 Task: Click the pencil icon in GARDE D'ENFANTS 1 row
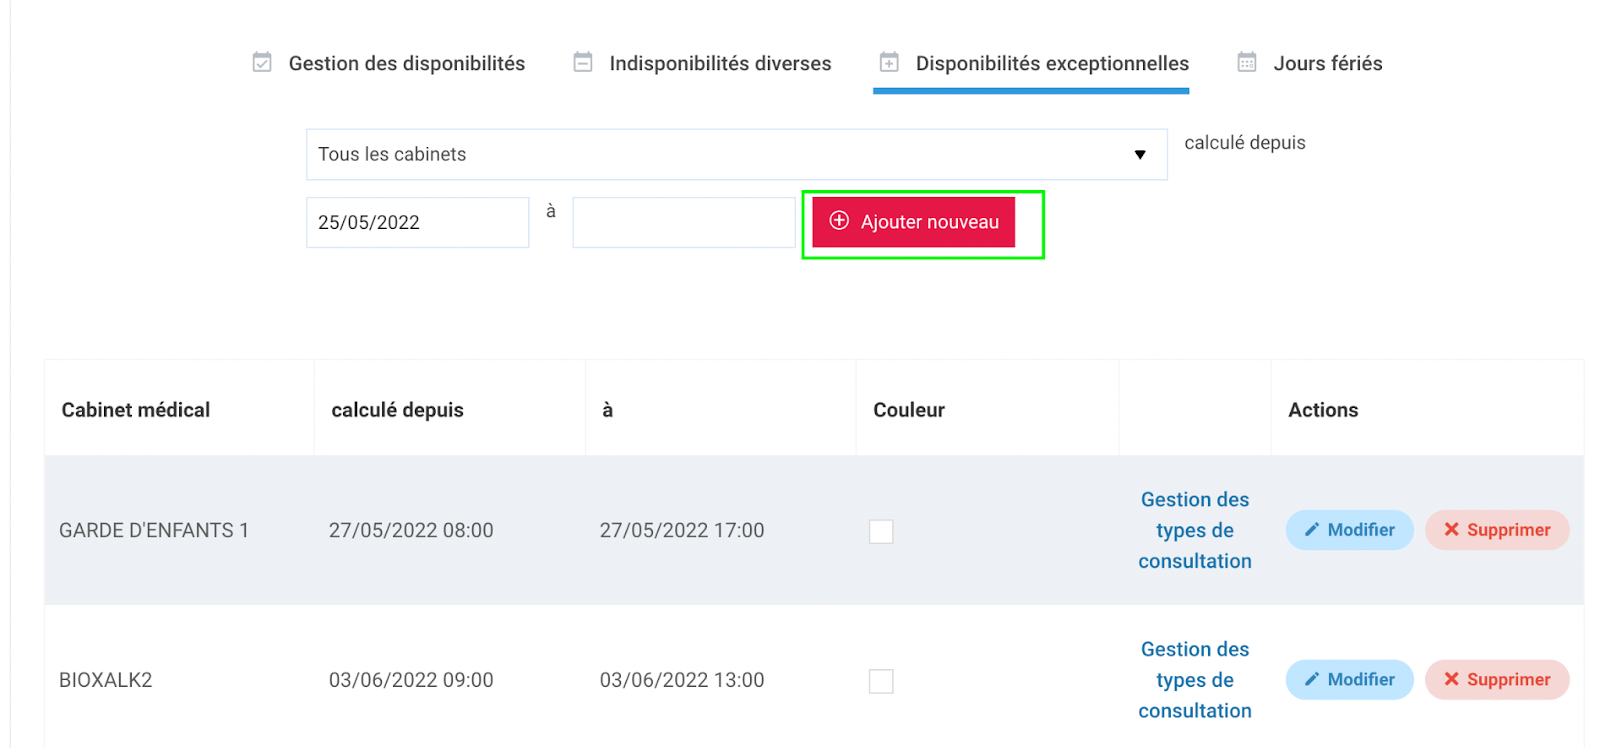1312,529
